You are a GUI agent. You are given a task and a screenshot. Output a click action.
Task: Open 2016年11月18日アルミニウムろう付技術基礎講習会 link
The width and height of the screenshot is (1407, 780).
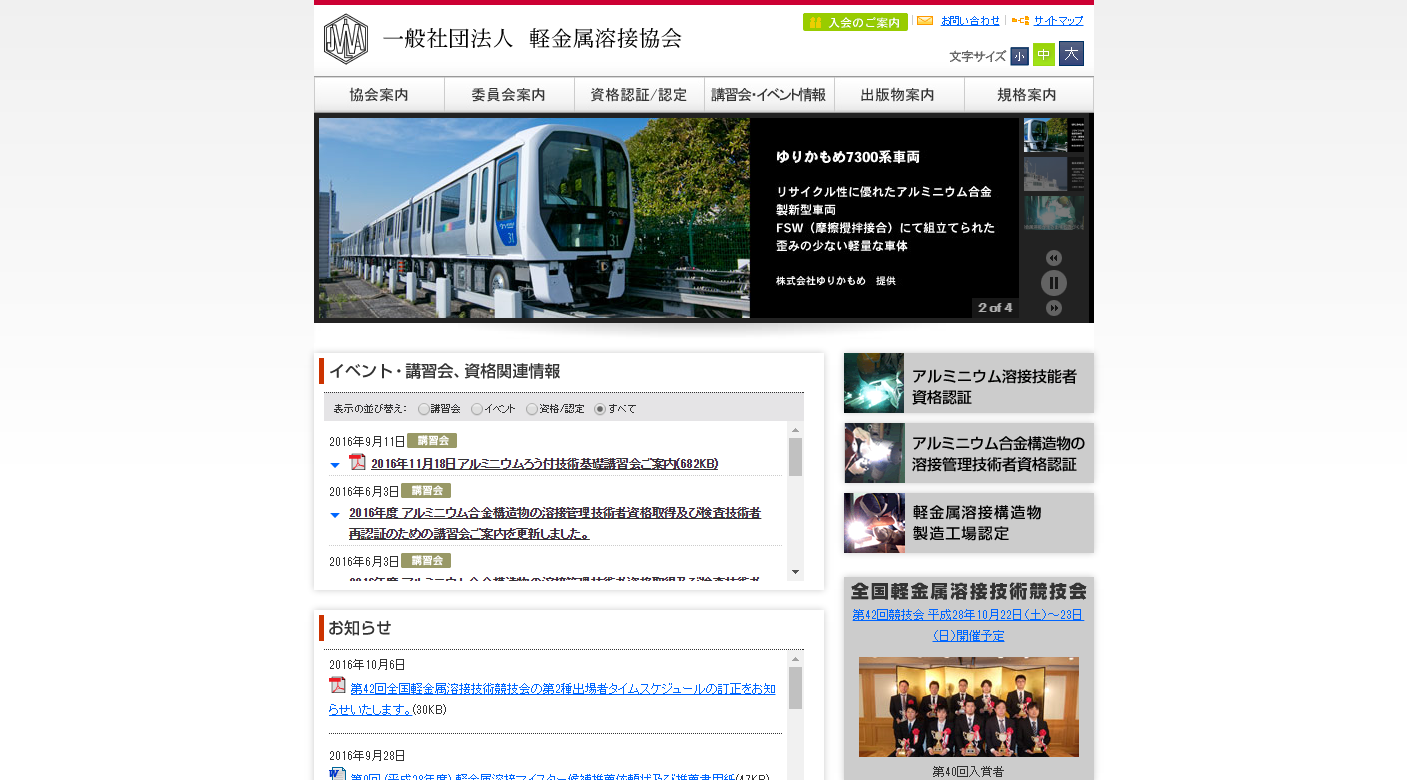tap(544, 464)
